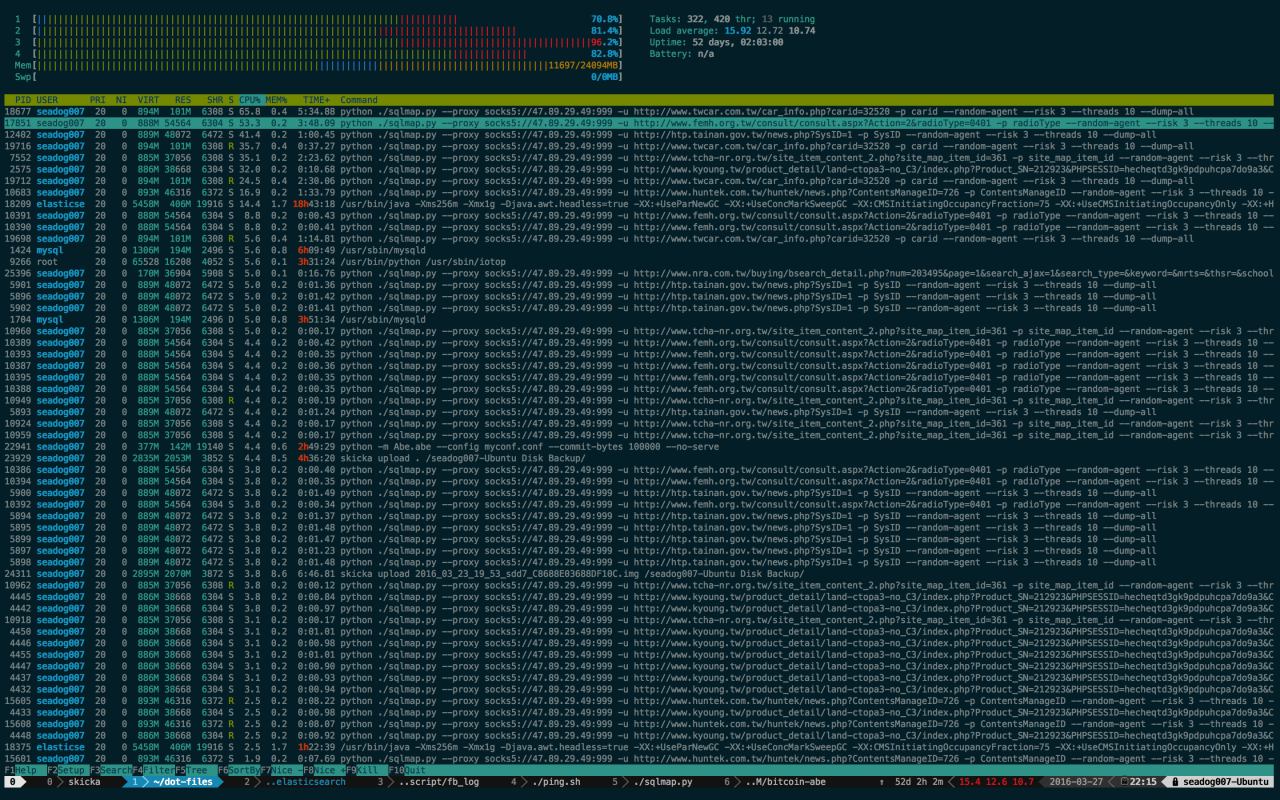Sort by the TIME+ column header
The height and width of the screenshot is (800, 1280).
(x=316, y=100)
